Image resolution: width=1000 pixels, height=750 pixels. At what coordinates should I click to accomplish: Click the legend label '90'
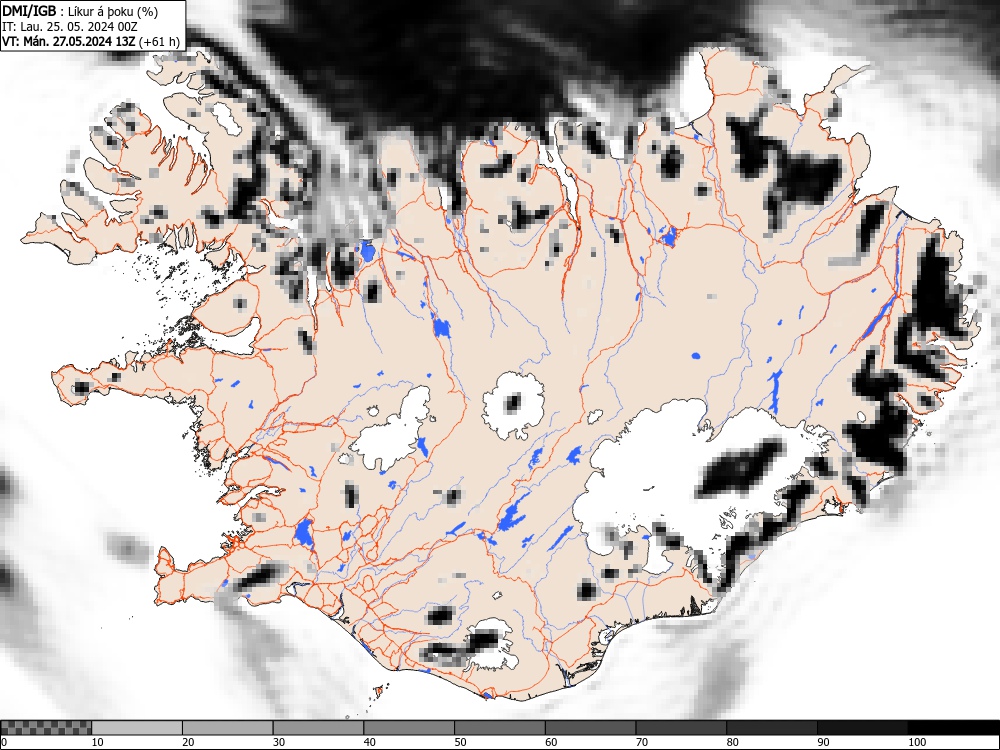click(x=823, y=742)
